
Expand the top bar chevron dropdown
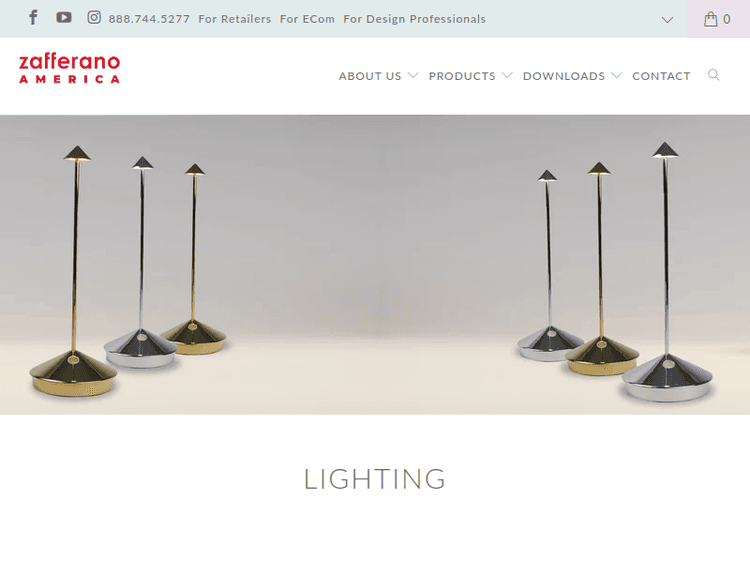(667, 20)
